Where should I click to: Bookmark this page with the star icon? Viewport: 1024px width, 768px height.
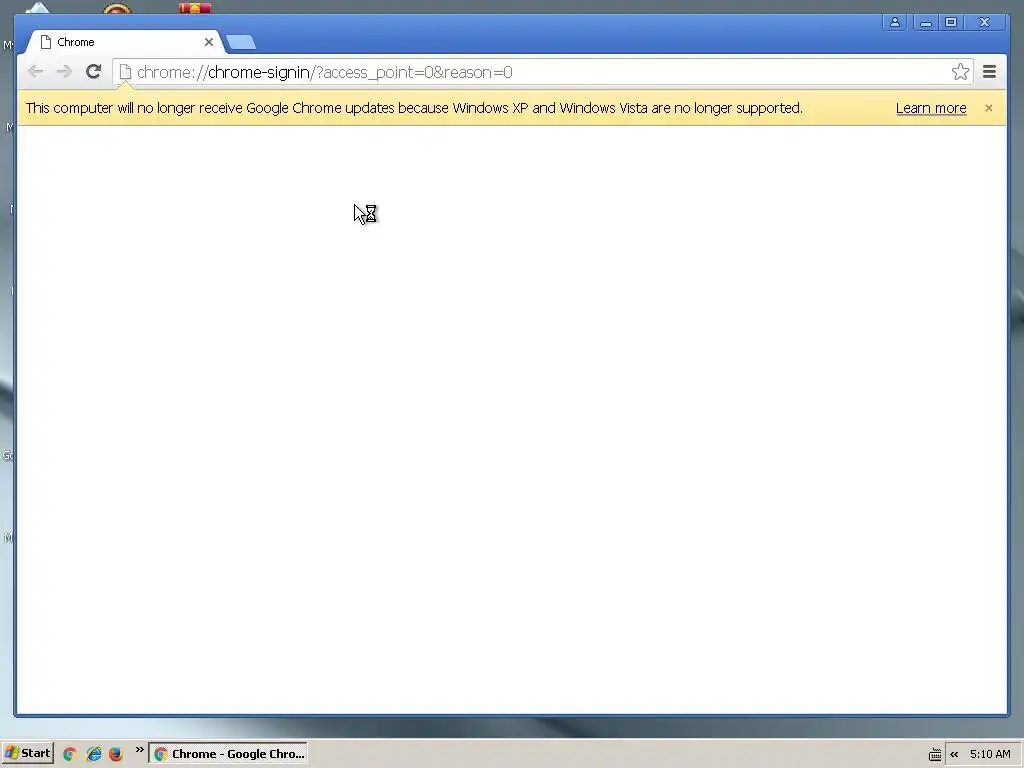tap(960, 72)
